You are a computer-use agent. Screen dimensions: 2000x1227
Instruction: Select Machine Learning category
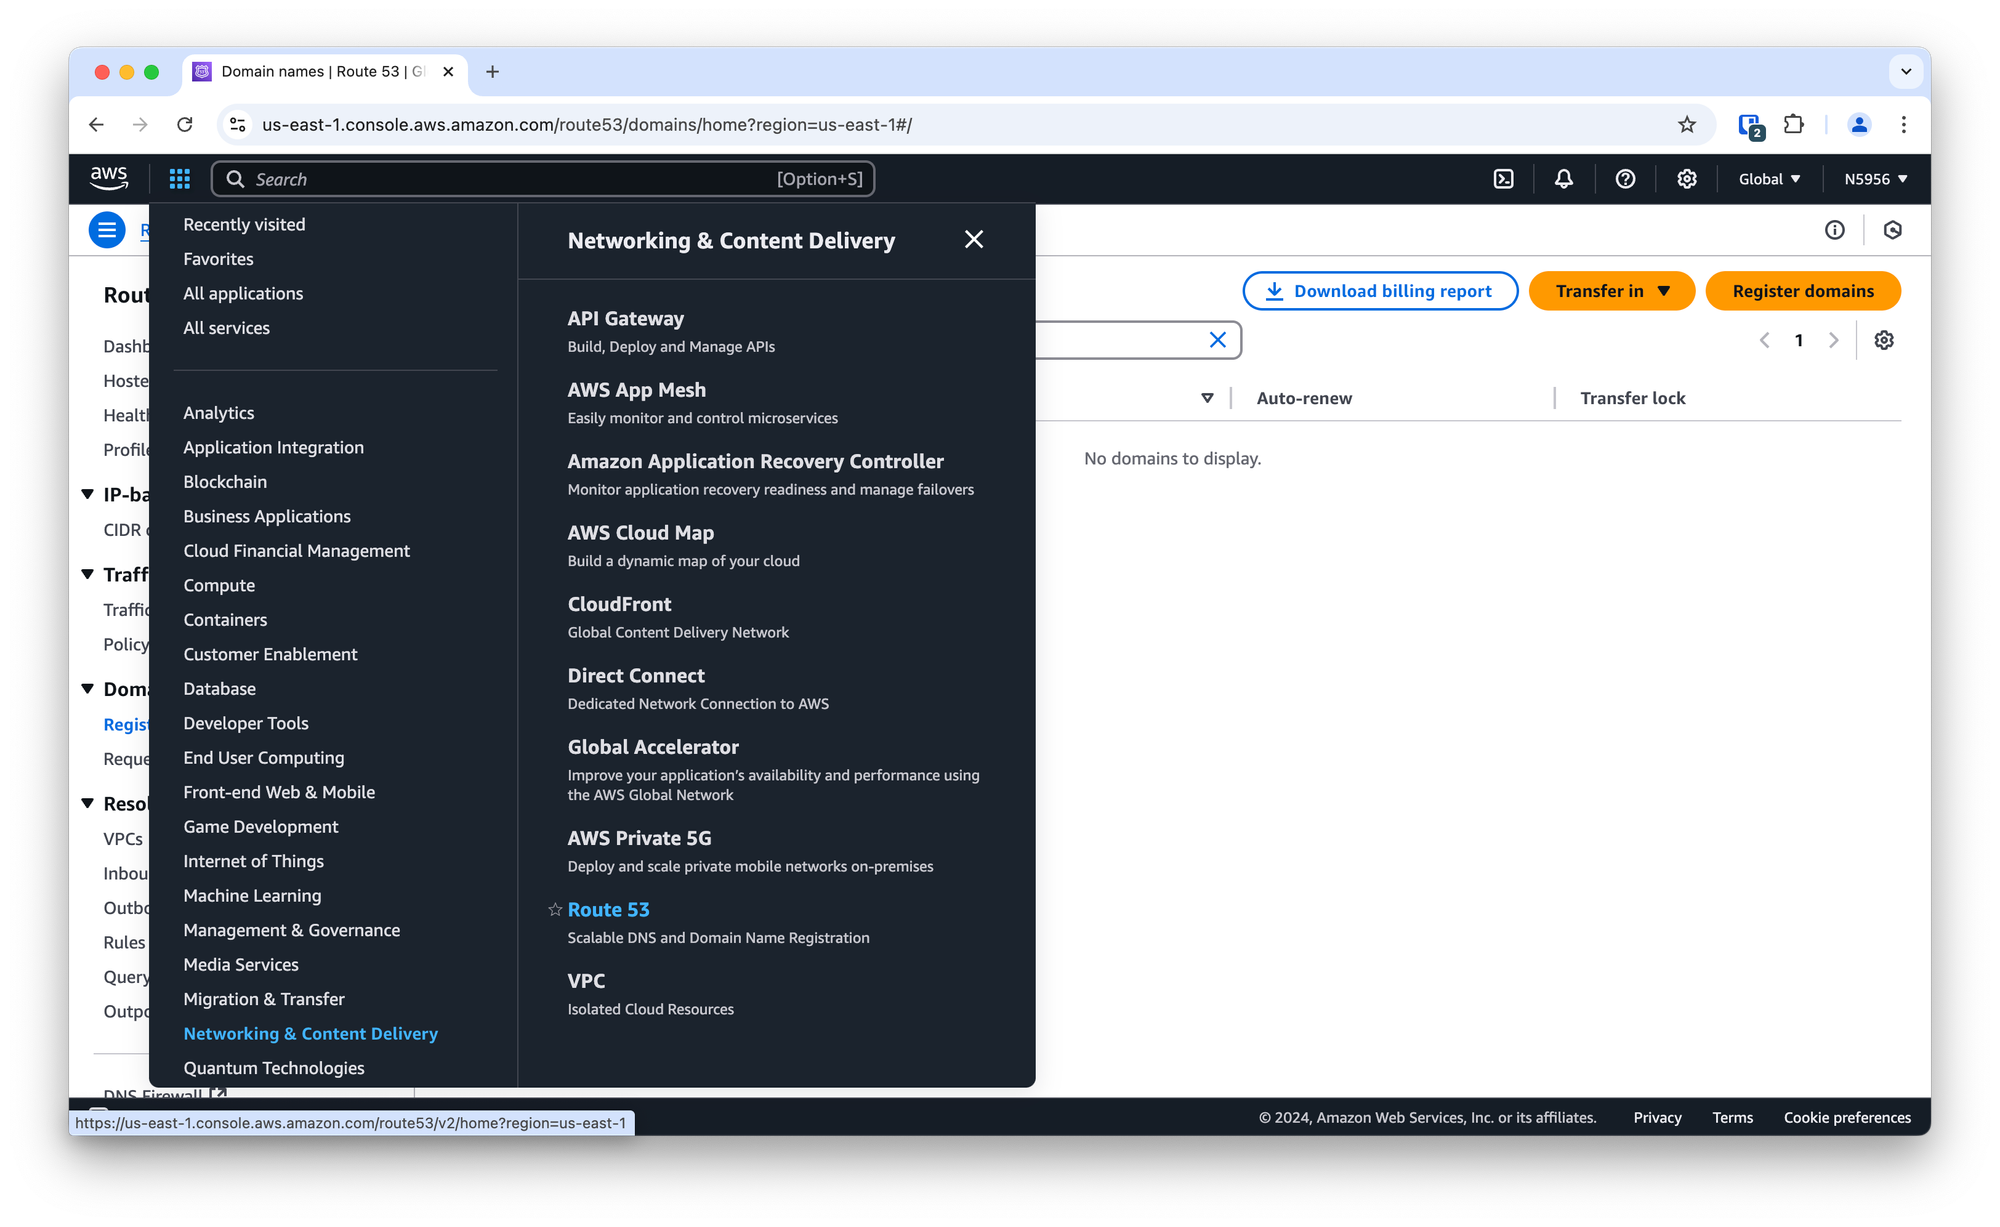(252, 896)
